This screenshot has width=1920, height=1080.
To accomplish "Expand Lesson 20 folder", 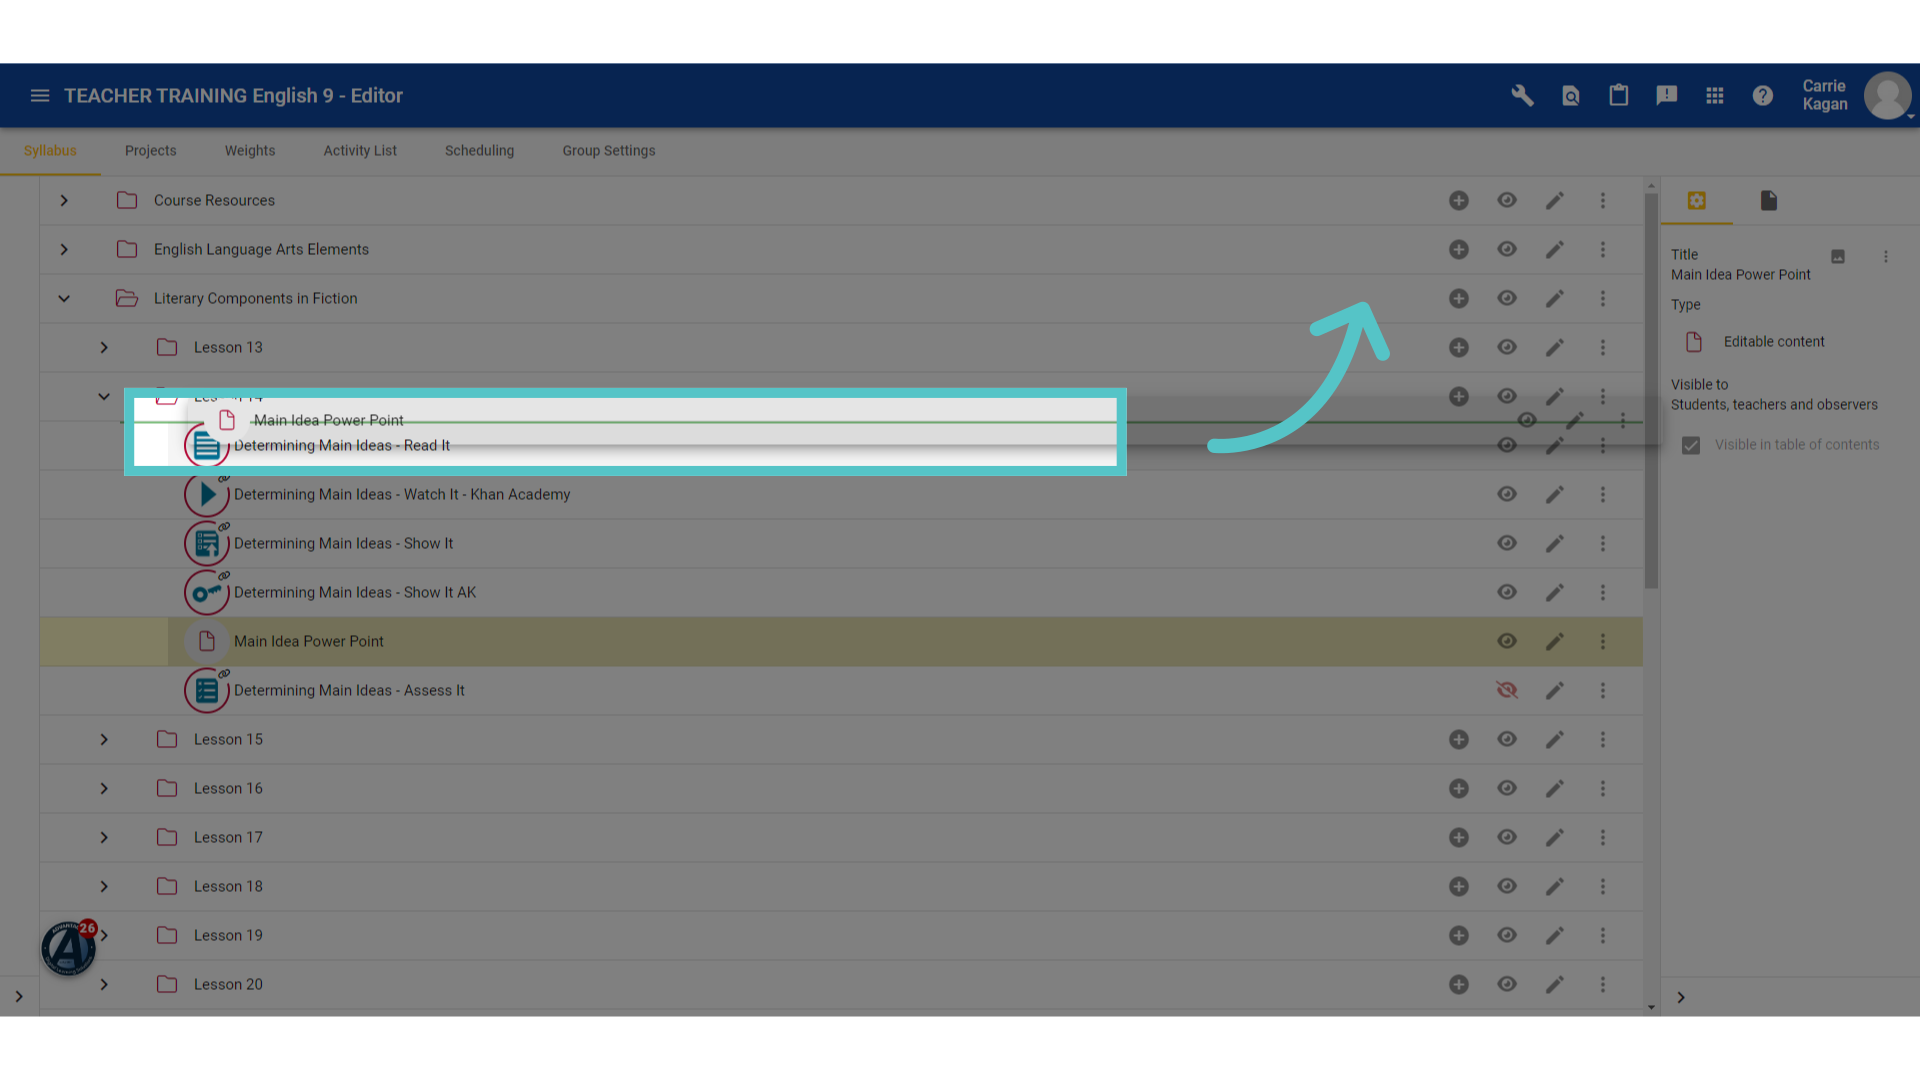I will (104, 985).
